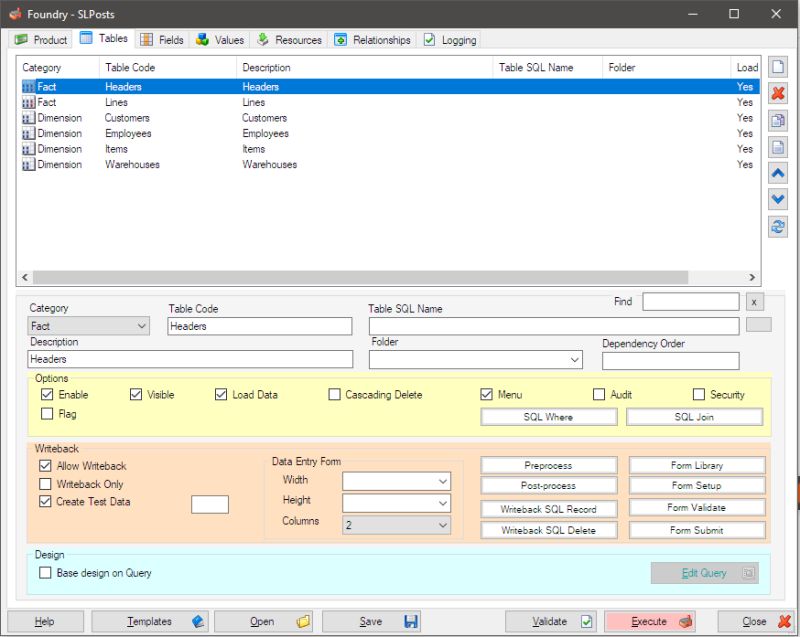Uncheck the Cascading Delete option
800x637 pixels.
click(x=335, y=394)
